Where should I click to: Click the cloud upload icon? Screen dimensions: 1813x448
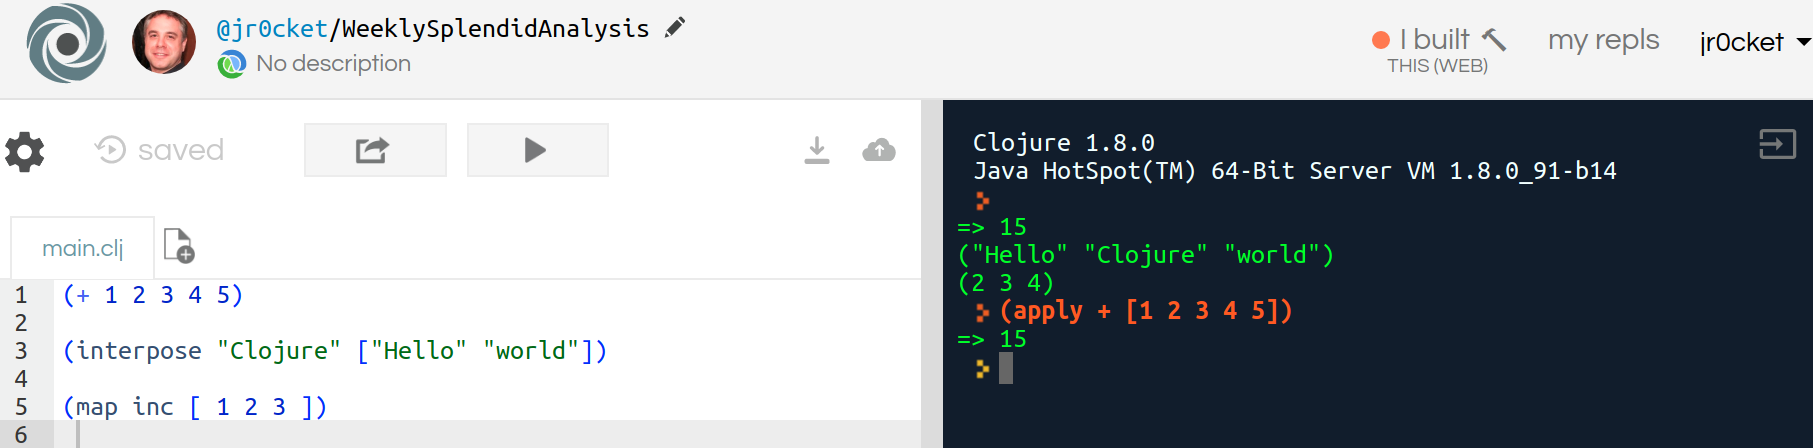(x=879, y=150)
